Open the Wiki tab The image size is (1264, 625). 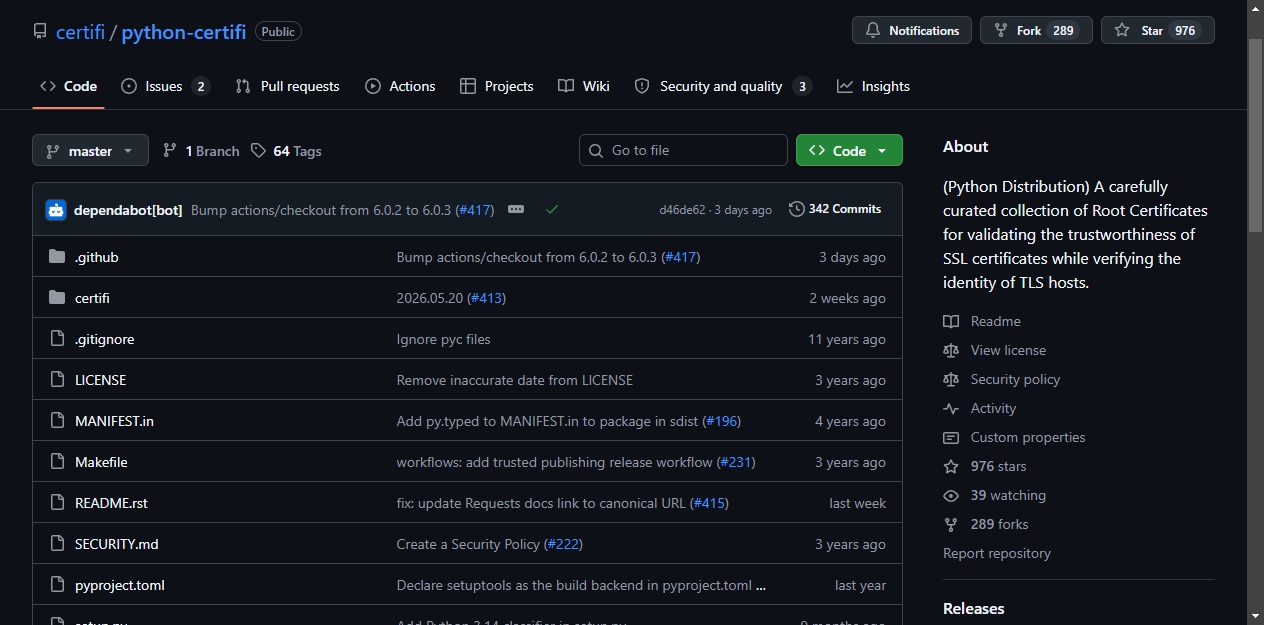(x=584, y=86)
